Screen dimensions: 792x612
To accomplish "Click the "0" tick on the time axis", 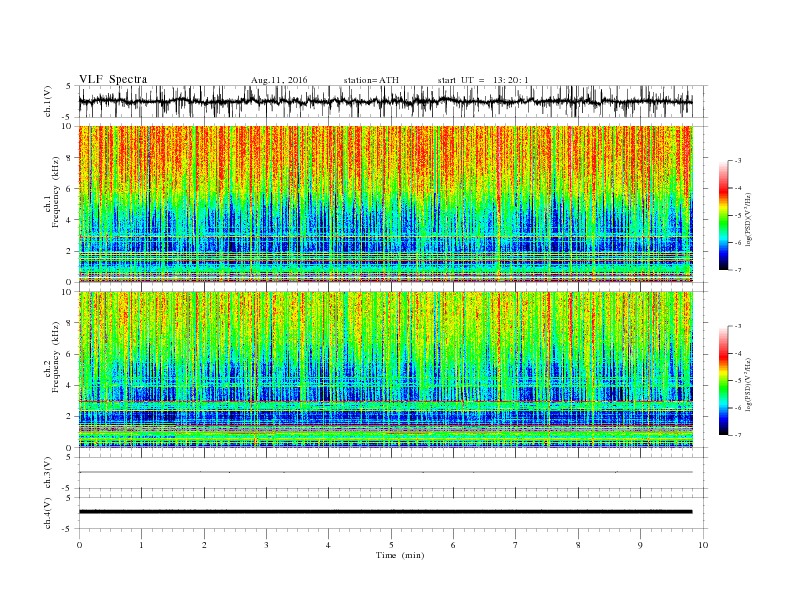I will tap(79, 545).
